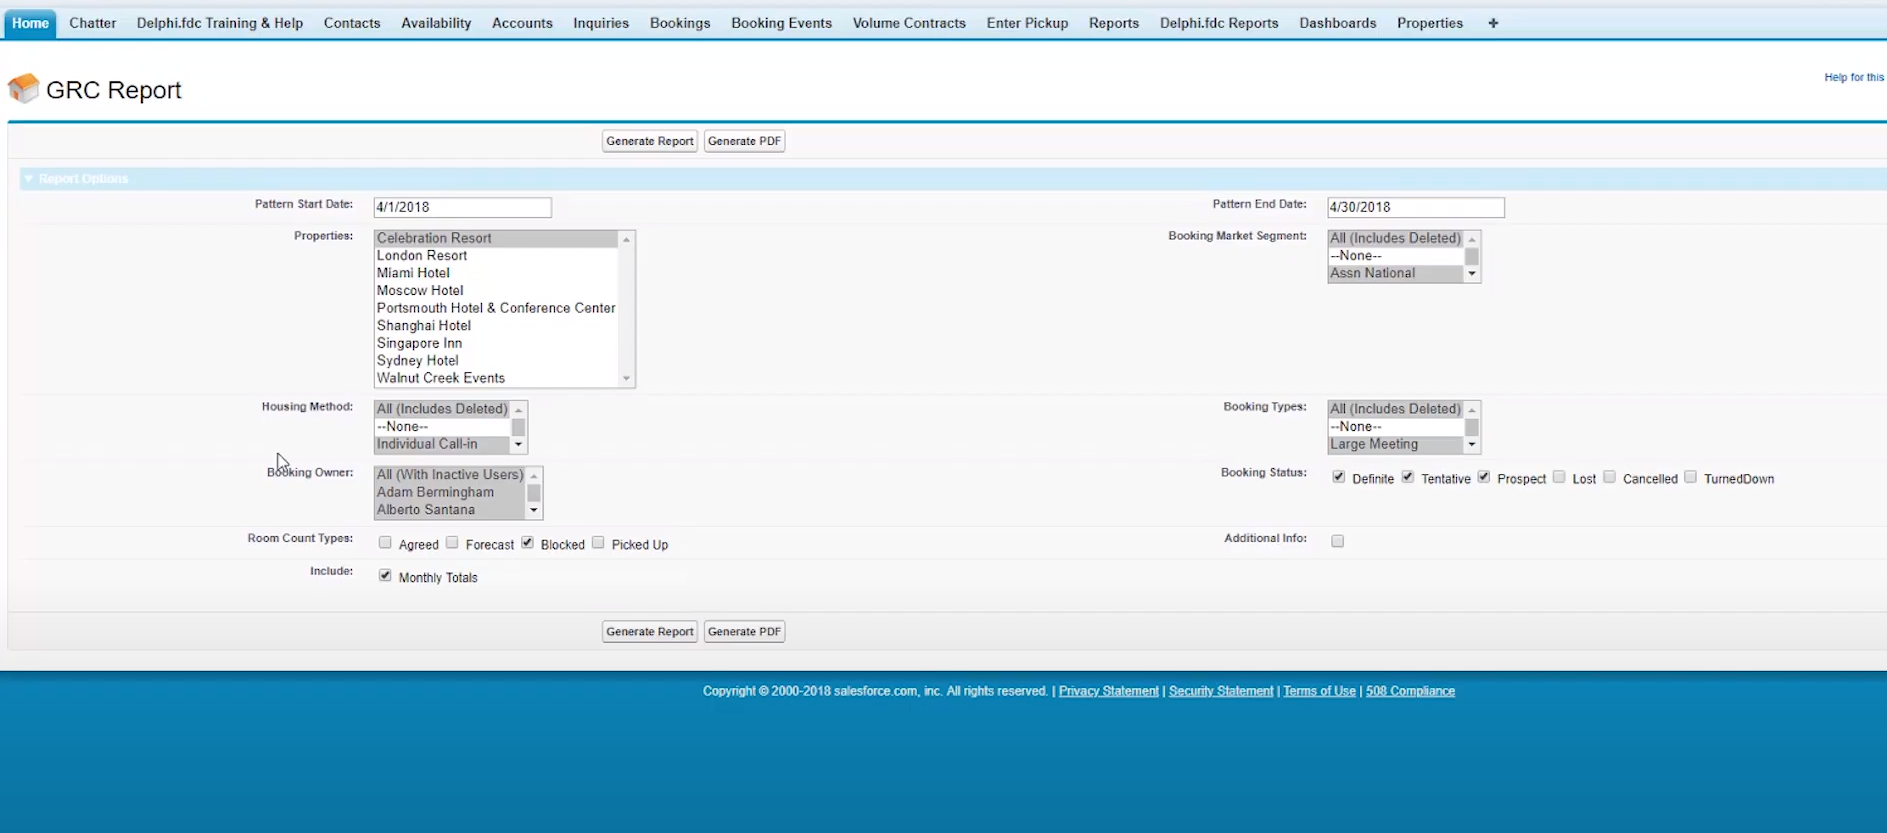Open Delphi.fdc Training & Help tab
The width and height of the screenshot is (1887, 833).
click(x=220, y=23)
